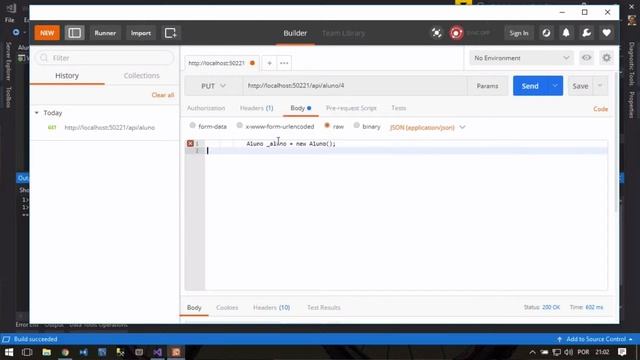
Task: Click the Clear all link
Action: click(x=163, y=95)
